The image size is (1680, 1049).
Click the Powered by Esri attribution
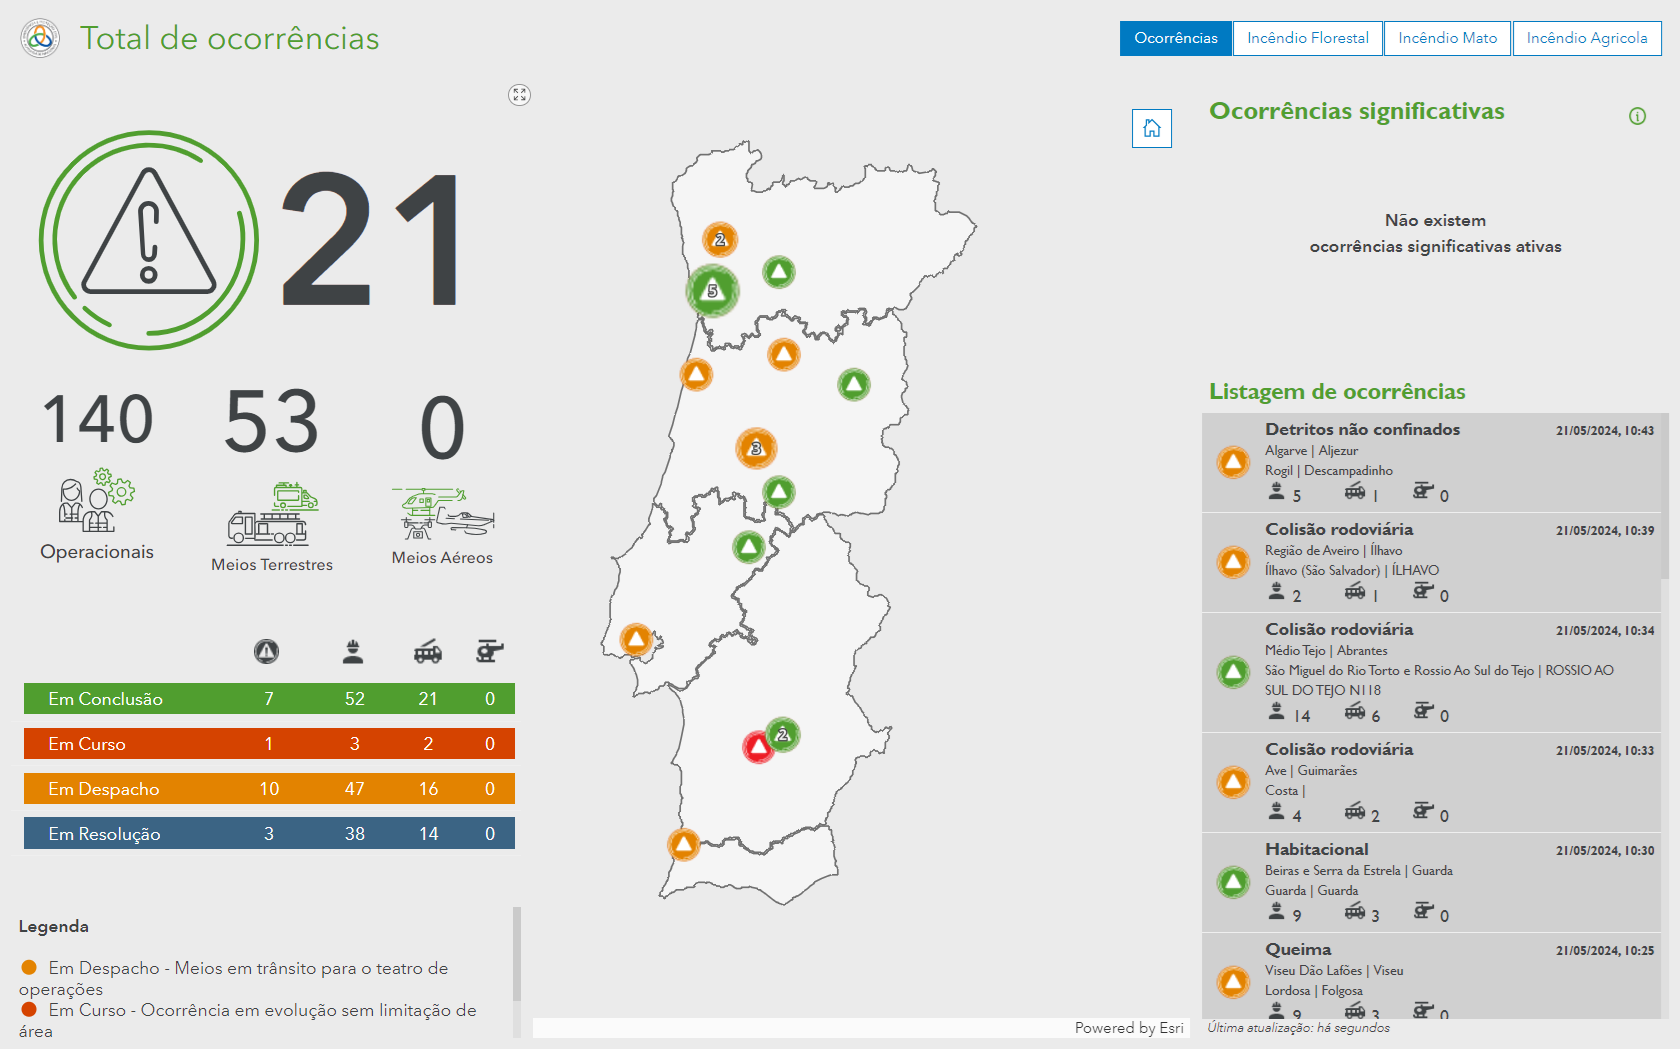pyautogui.click(x=1128, y=1028)
